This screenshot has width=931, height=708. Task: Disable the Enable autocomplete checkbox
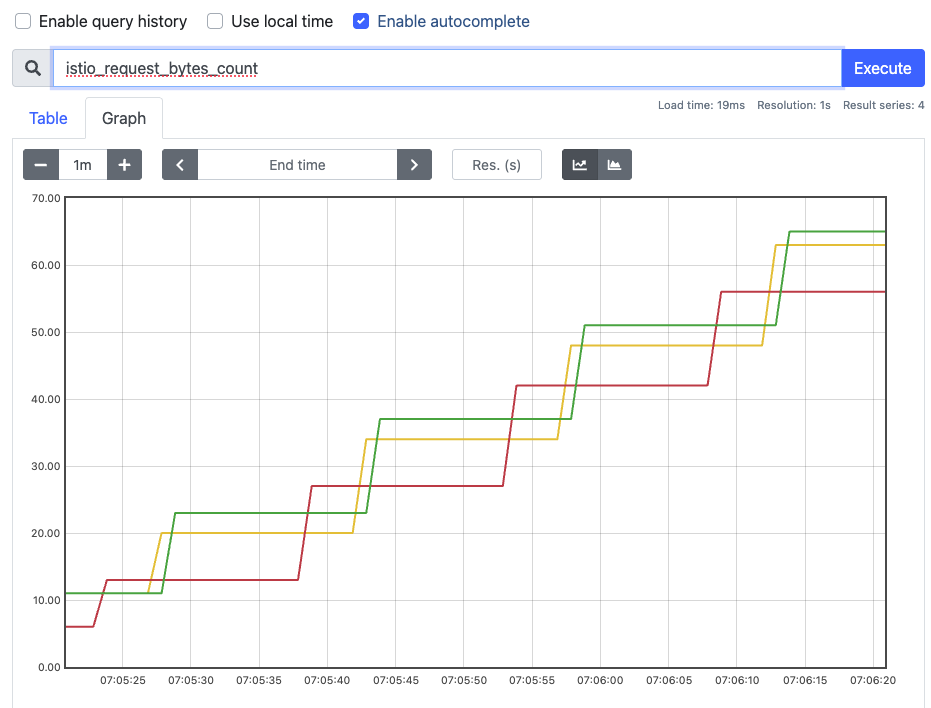[361, 21]
